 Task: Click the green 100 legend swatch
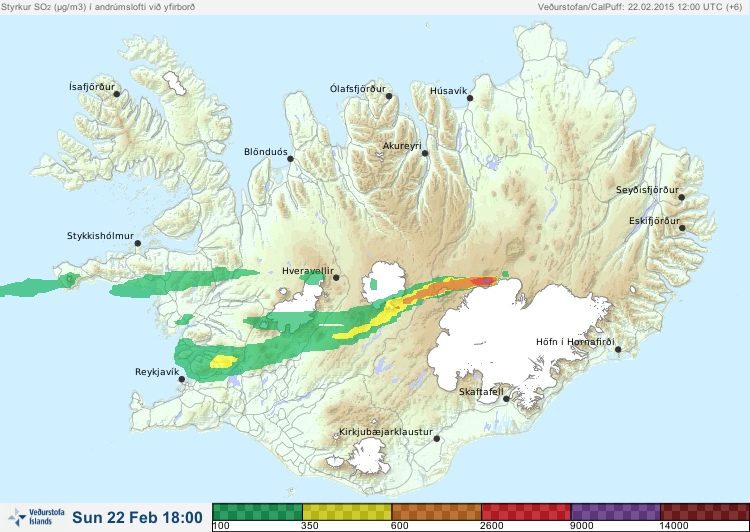pos(257,512)
